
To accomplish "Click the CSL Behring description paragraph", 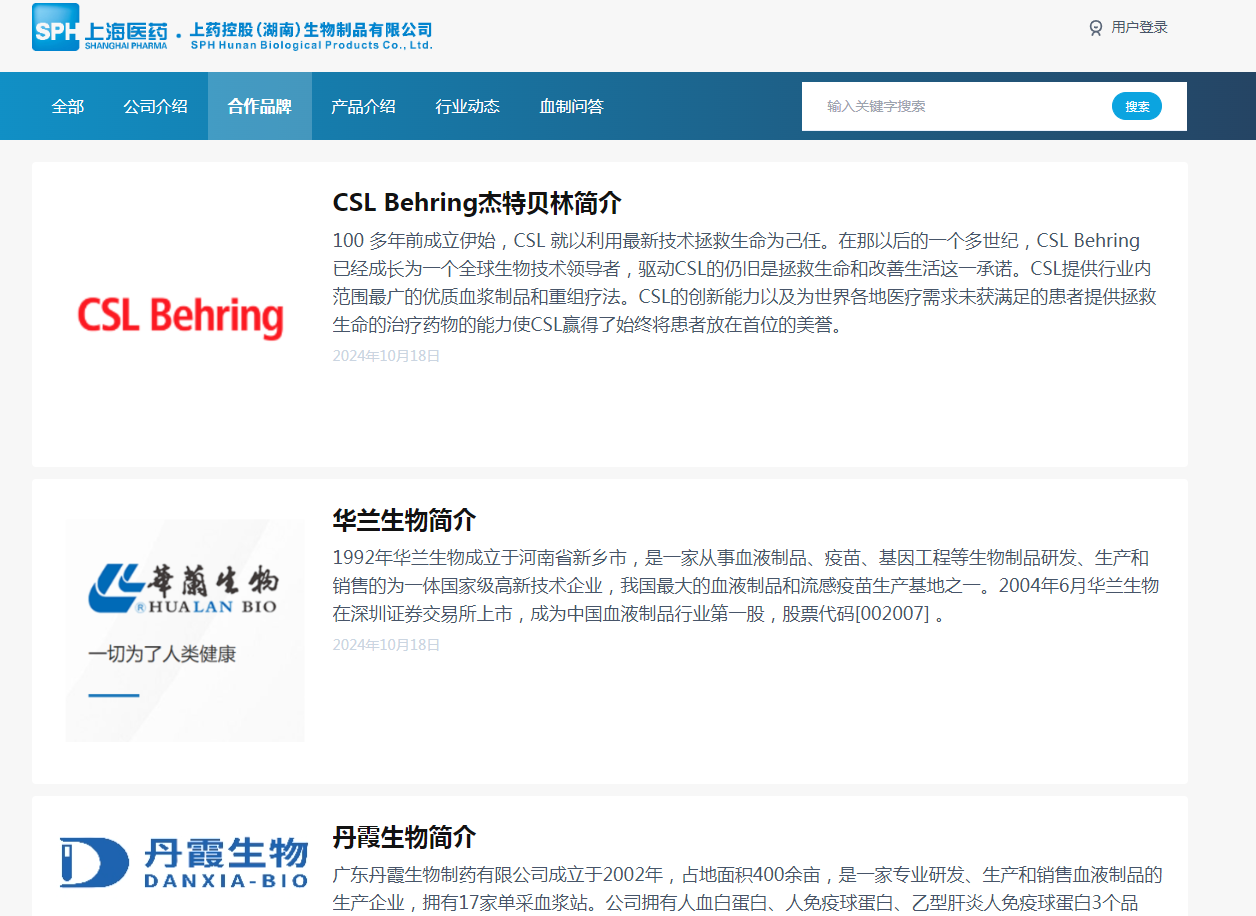I will coord(745,283).
